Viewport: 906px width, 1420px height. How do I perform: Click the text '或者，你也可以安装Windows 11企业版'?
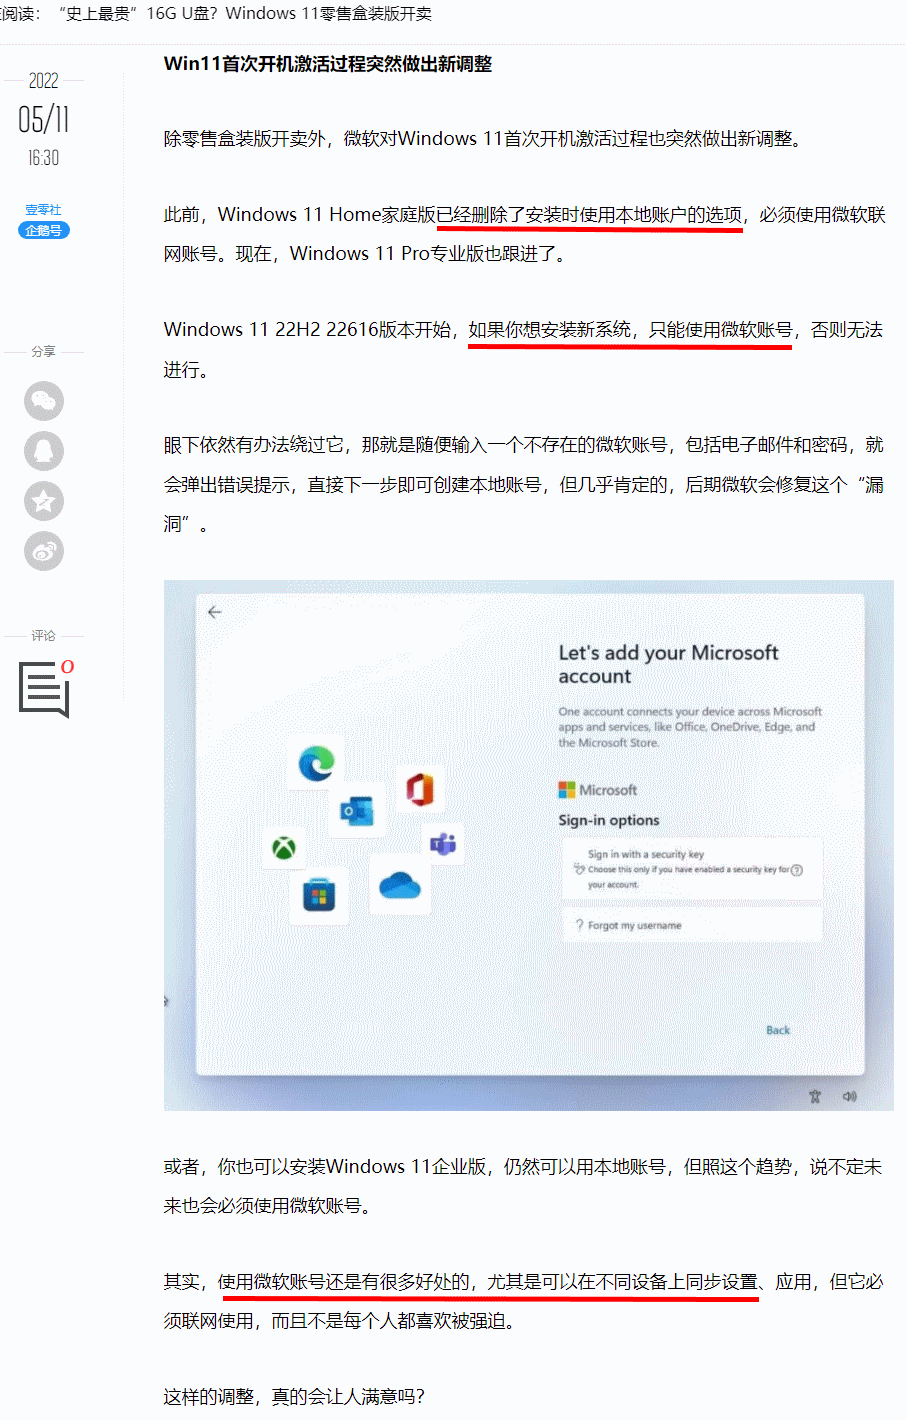pos(325,1167)
